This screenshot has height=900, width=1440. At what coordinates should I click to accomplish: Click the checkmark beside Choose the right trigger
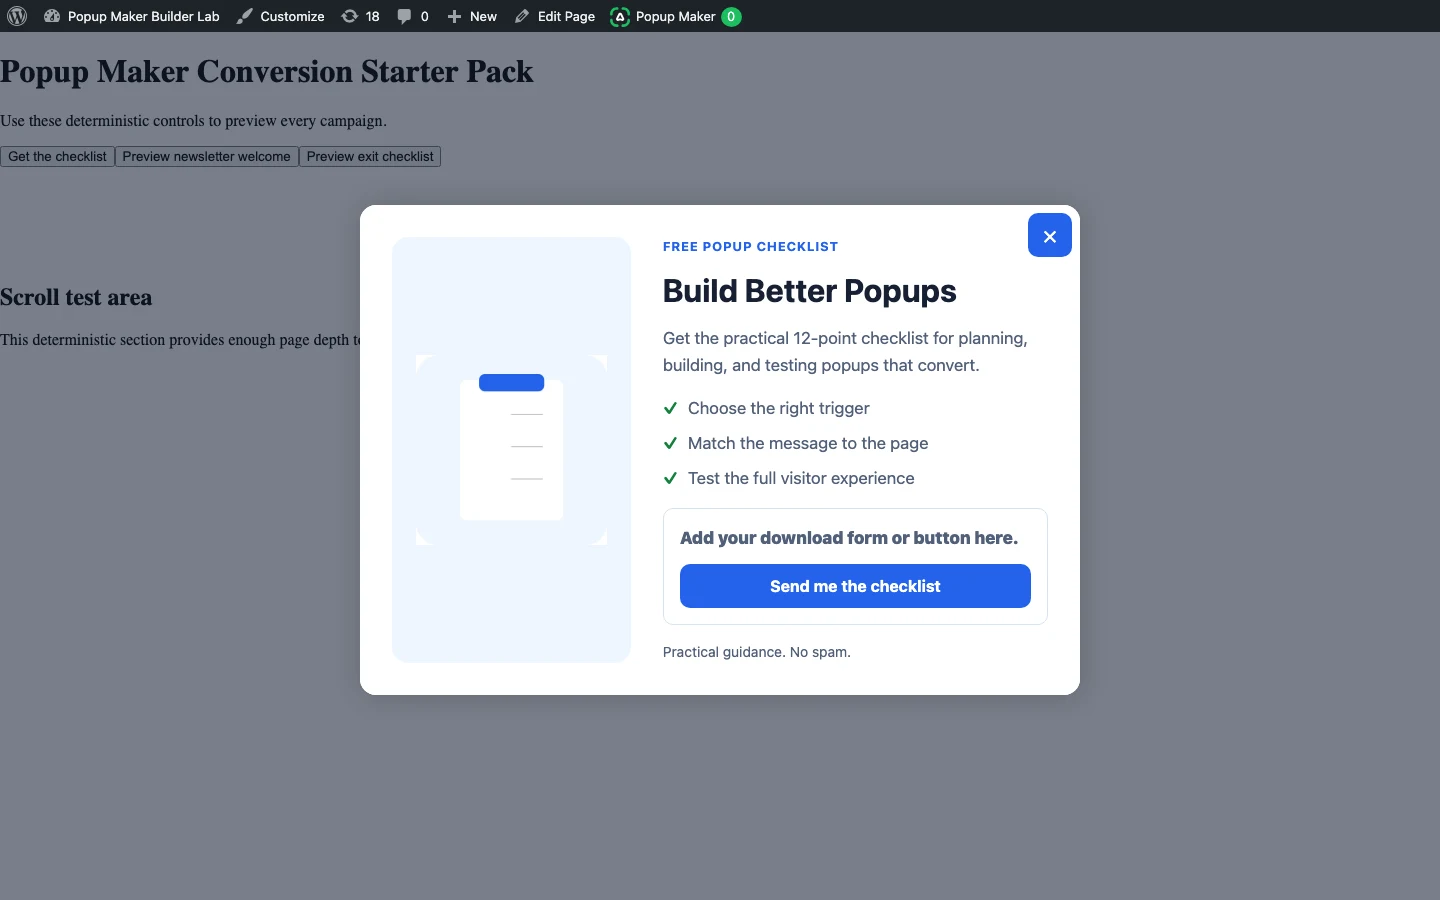670,408
